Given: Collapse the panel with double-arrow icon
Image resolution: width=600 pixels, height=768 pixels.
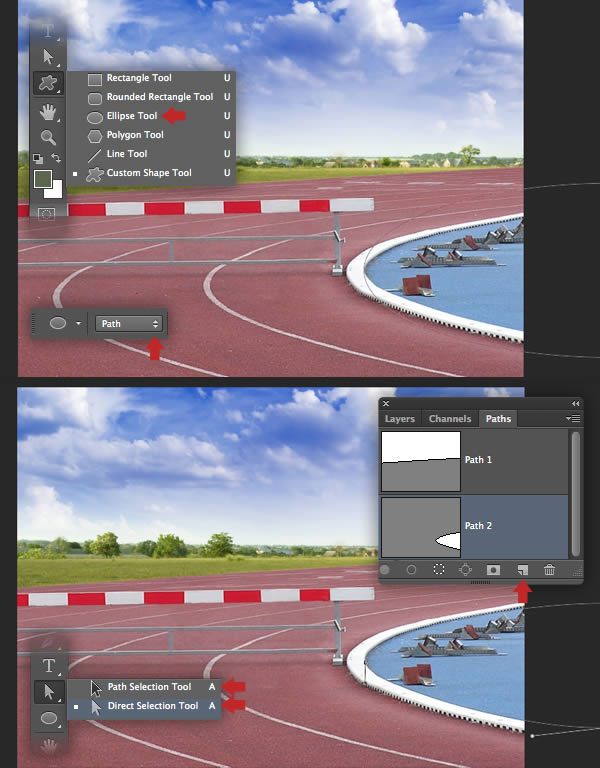Looking at the screenshot, I should [x=576, y=403].
